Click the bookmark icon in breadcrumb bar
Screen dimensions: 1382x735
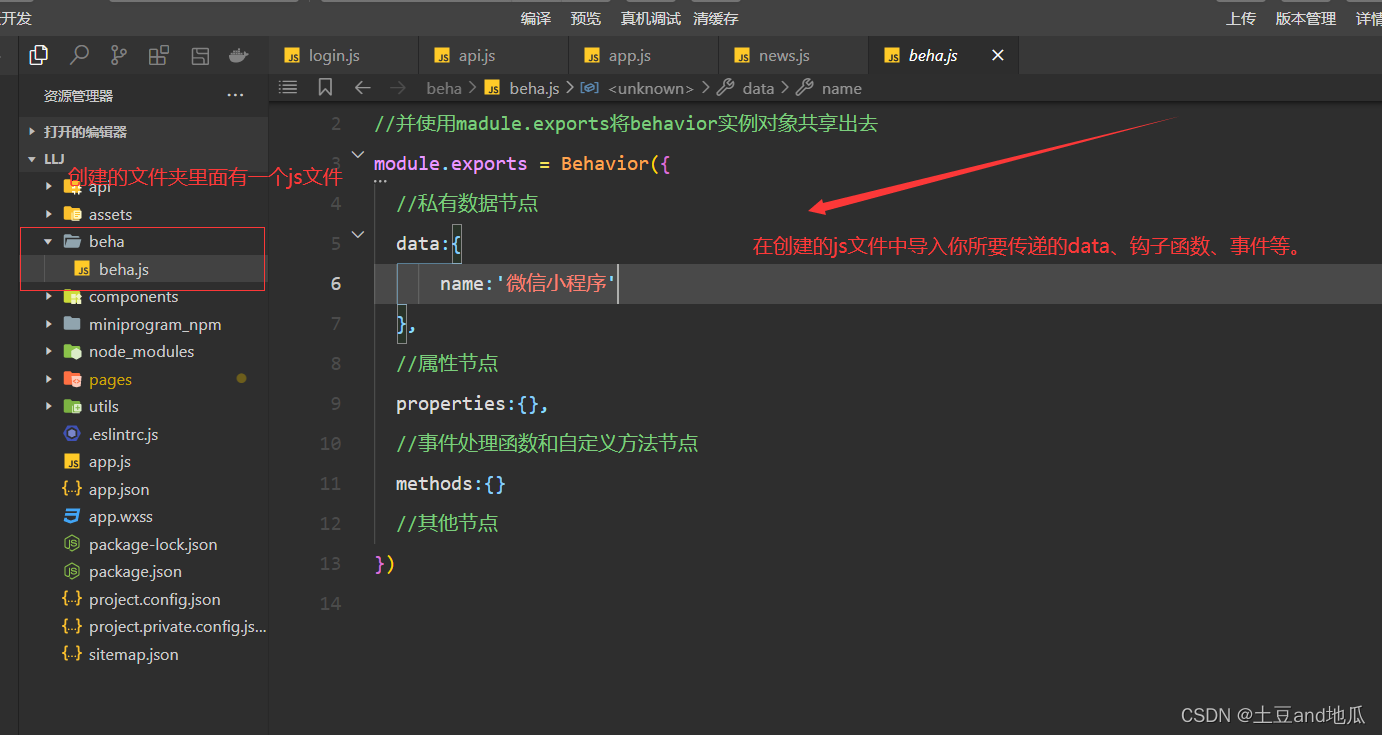[325, 87]
